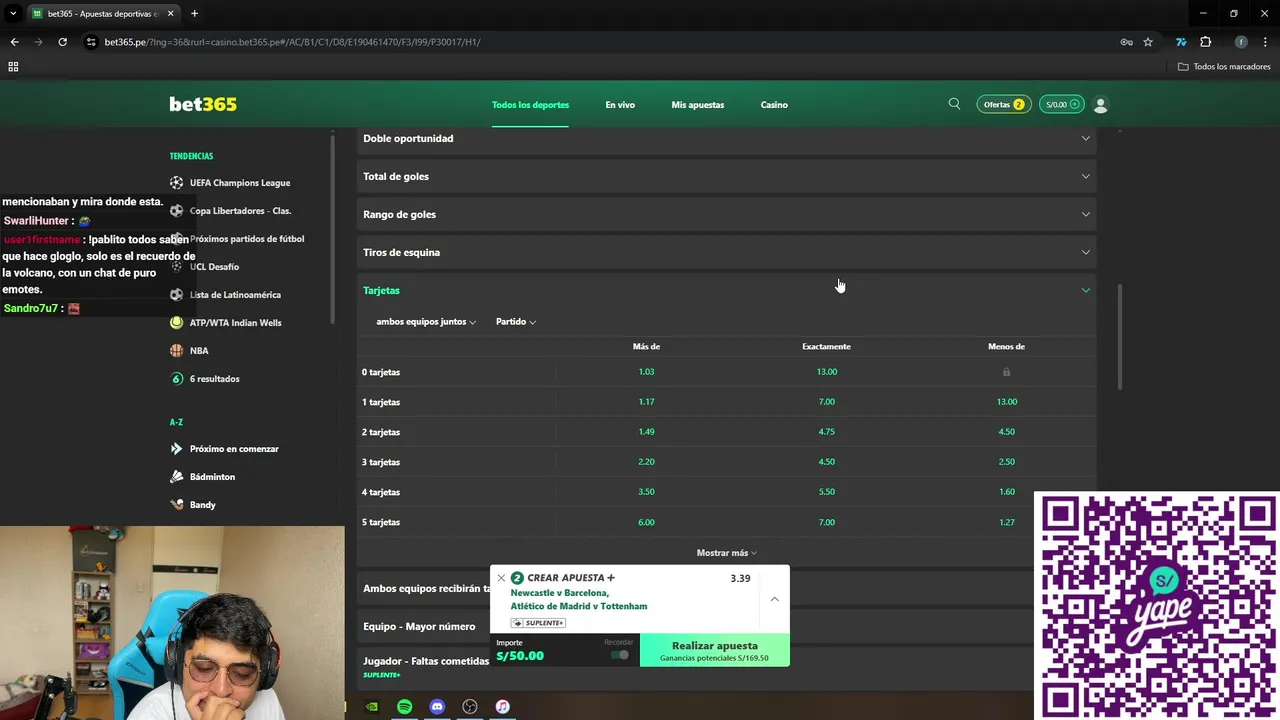Screen dimensions: 1280x720
Task: Remove bet with the betslip X icon
Action: point(501,578)
